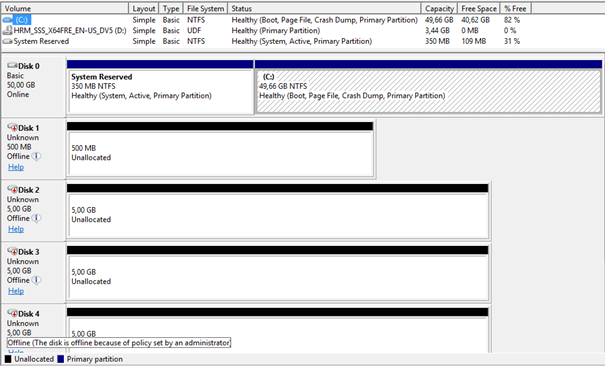Sort by the File System column header
605x366 pixels.
point(205,8)
